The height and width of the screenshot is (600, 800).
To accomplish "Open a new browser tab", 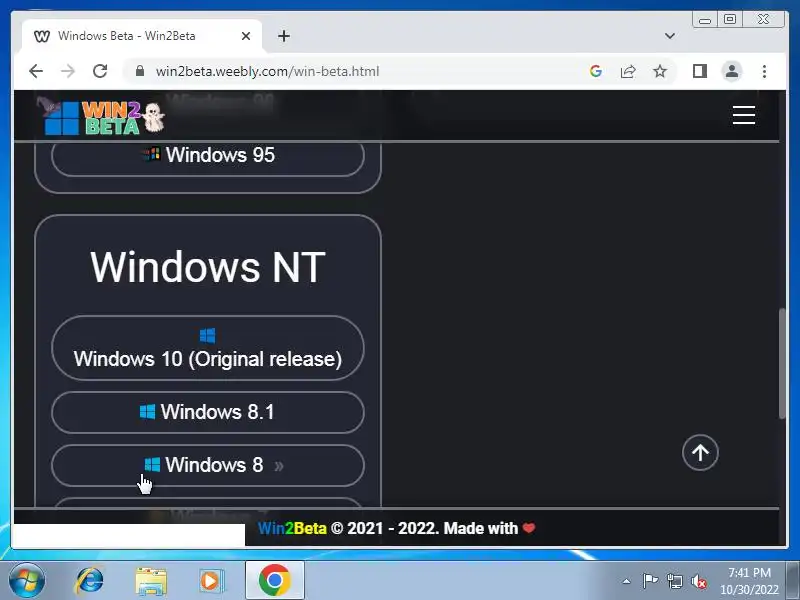I will (x=284, y=36).
